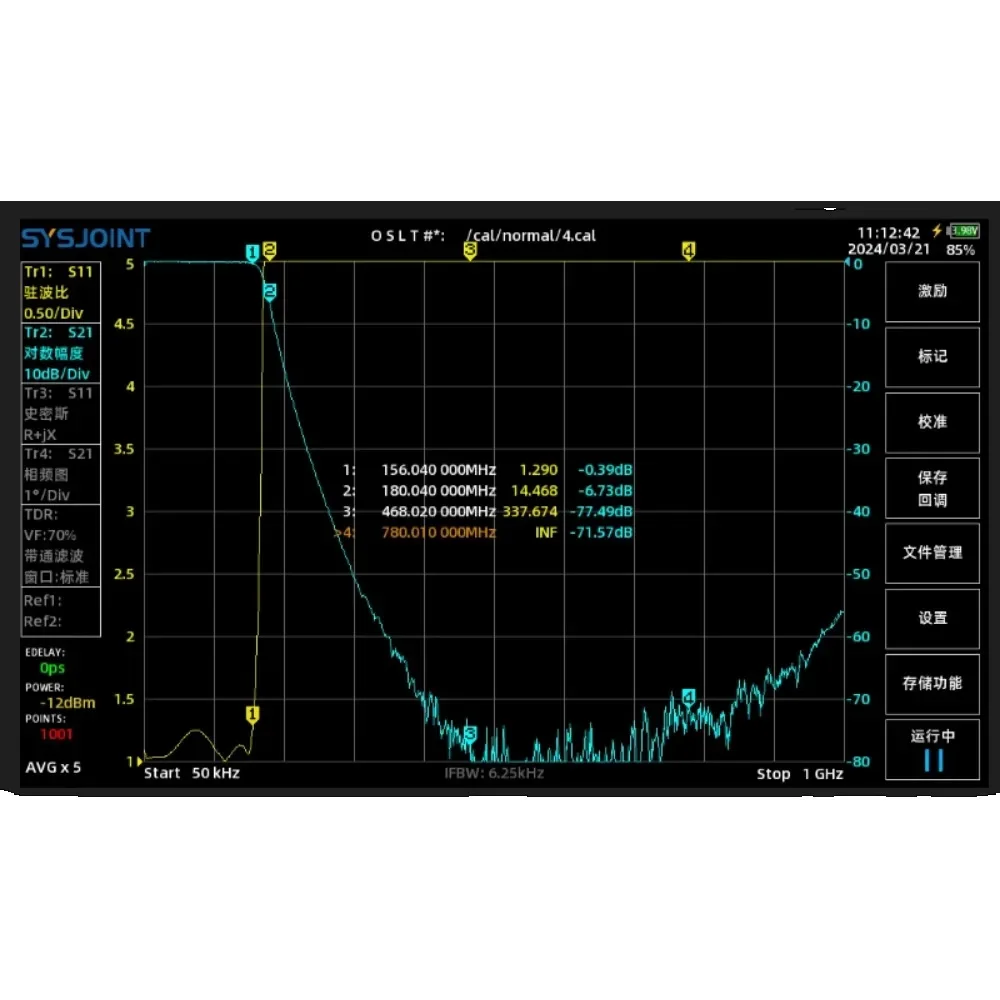Select cyan marker 1 at top of S21 trace
The image size is (1000, 1000).
[252, 253]
